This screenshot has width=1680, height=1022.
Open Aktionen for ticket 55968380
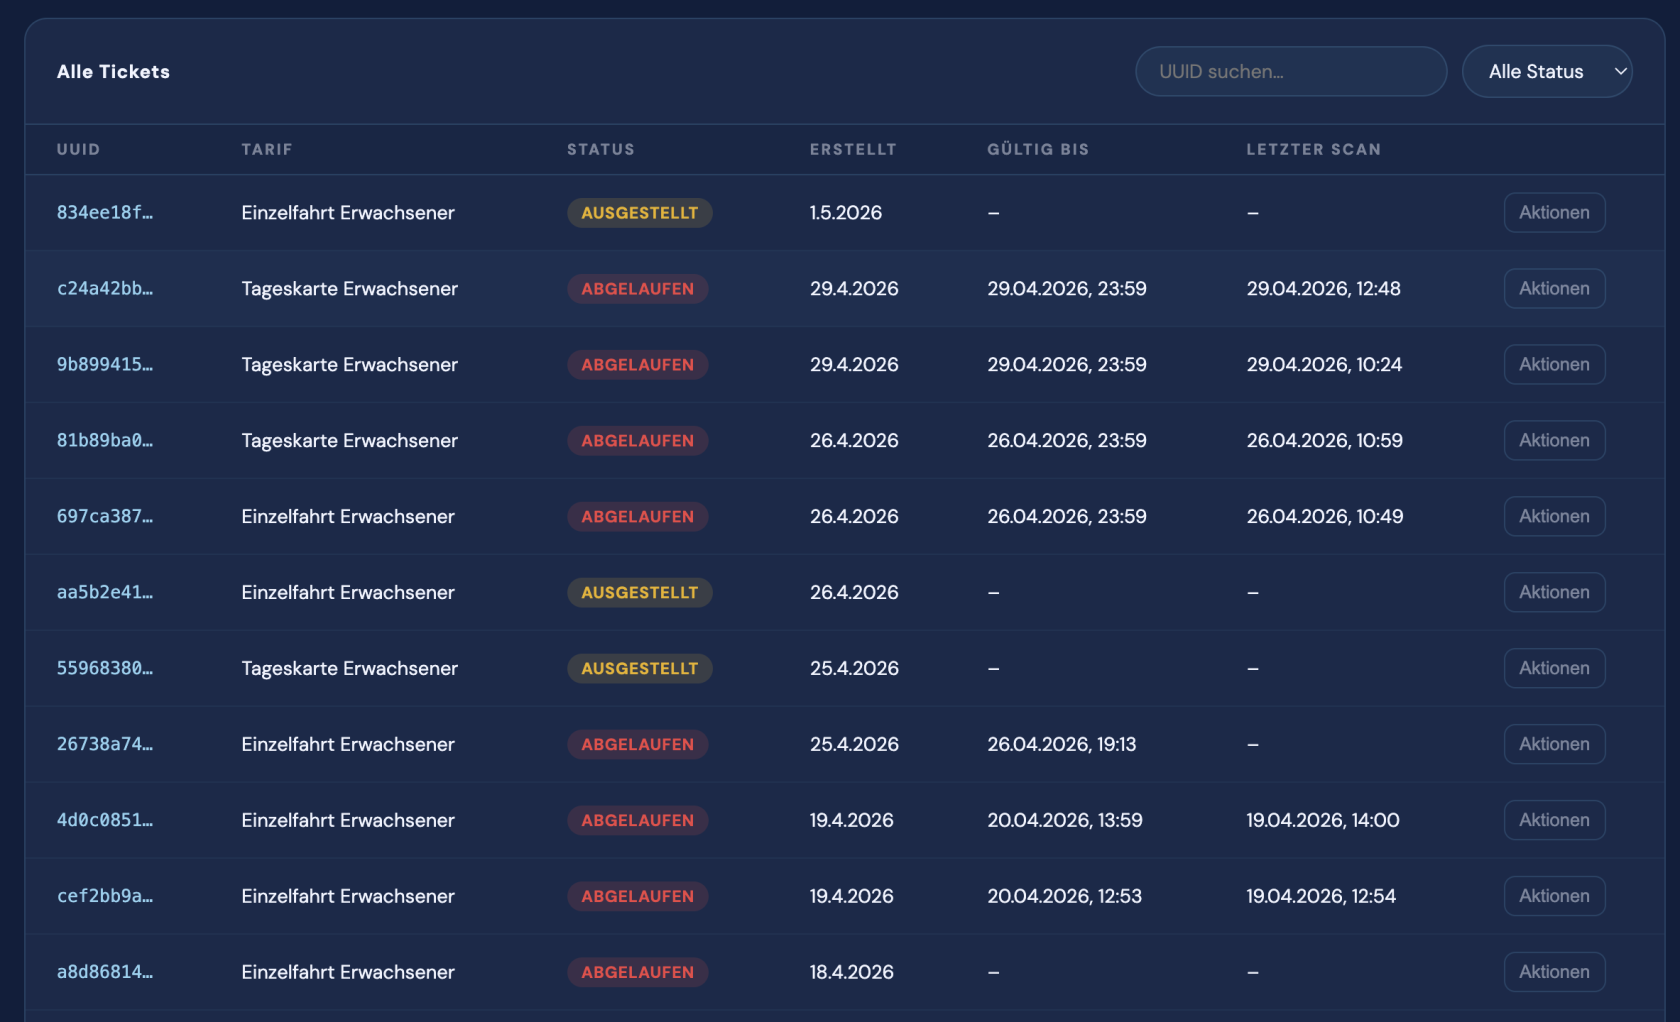pos(1554,669)
